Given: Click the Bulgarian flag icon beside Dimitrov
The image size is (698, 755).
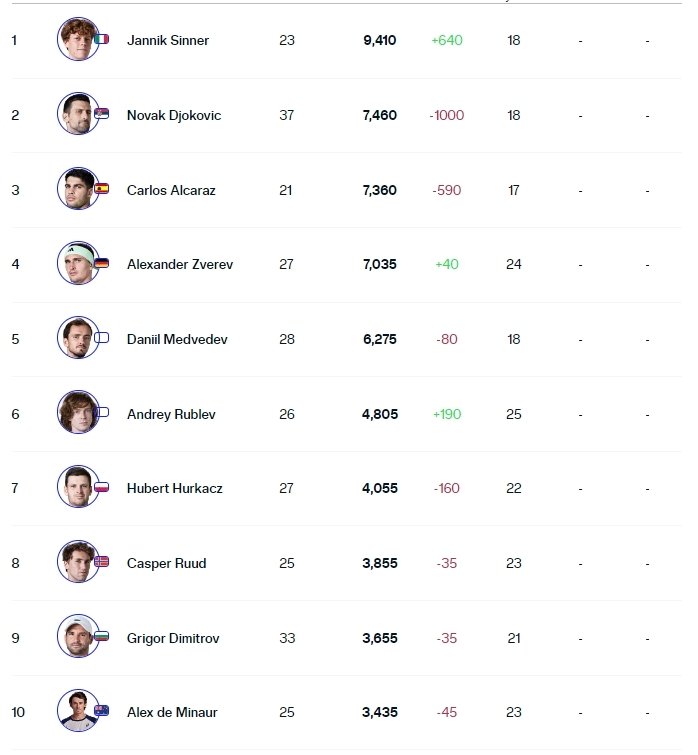Looking at the screenshot, I should click(102, 637).
